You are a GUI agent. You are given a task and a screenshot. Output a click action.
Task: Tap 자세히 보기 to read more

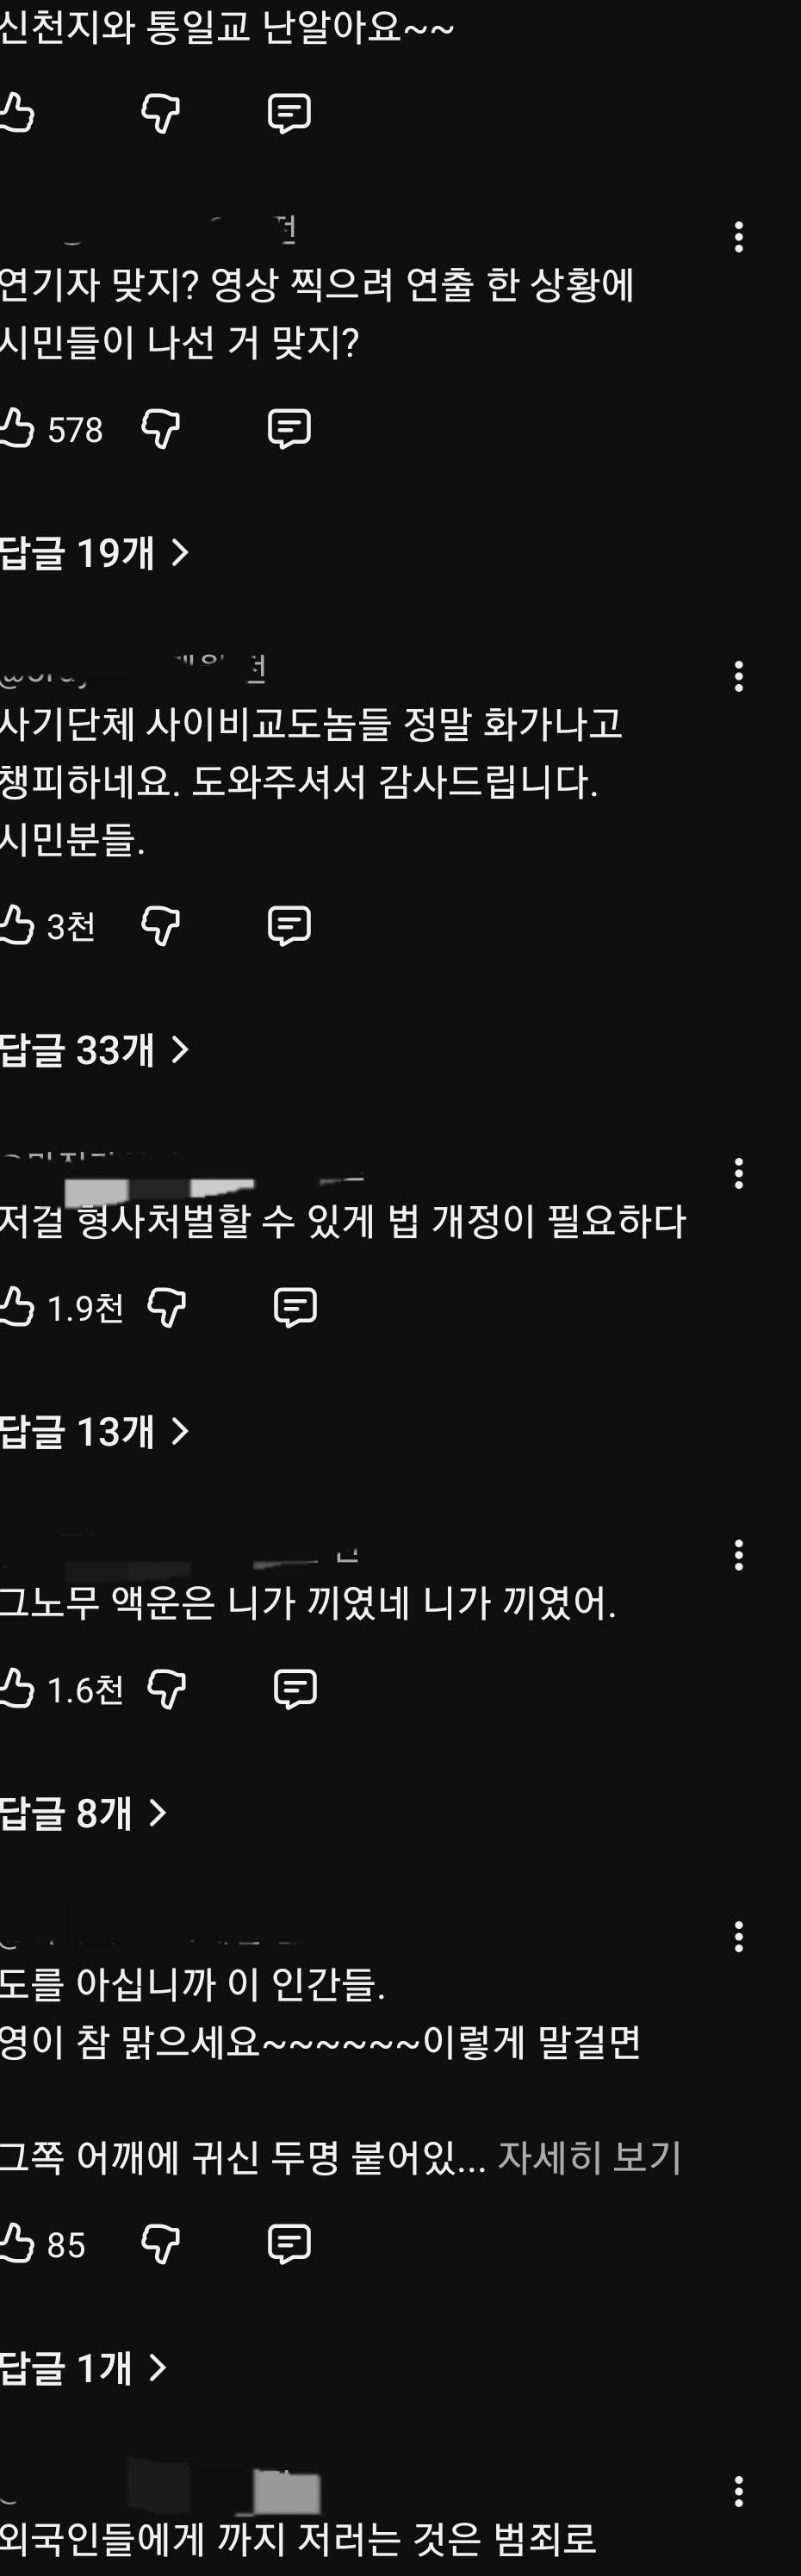[589, 2158]
